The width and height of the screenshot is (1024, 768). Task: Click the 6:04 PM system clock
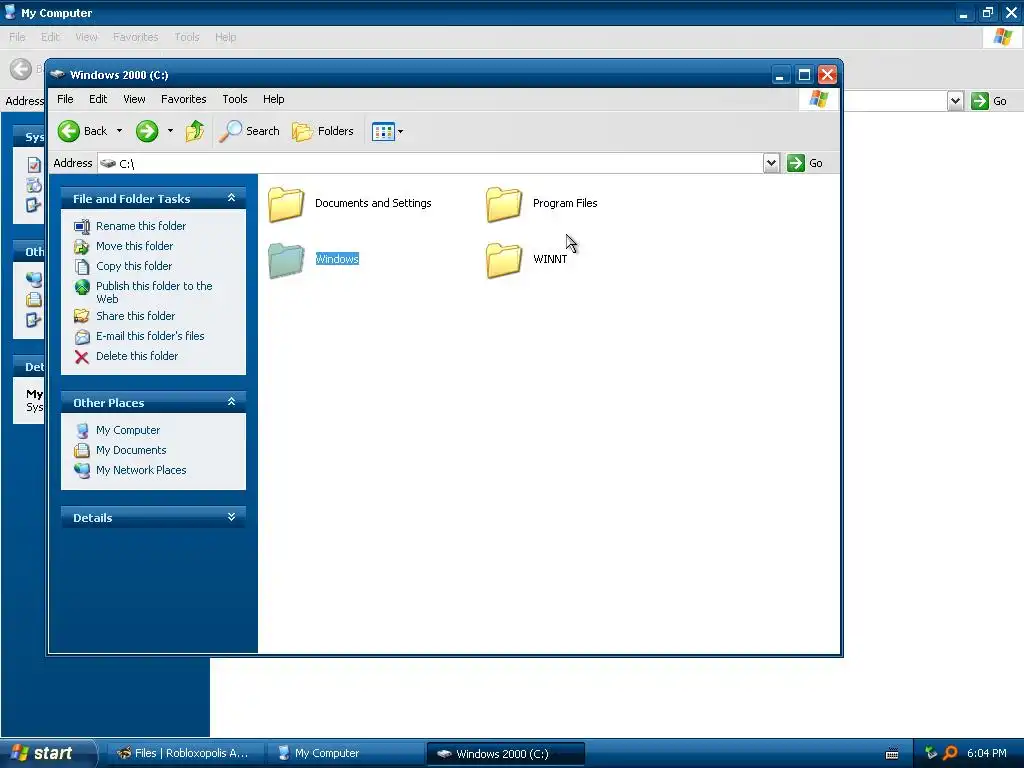point(987,753)
